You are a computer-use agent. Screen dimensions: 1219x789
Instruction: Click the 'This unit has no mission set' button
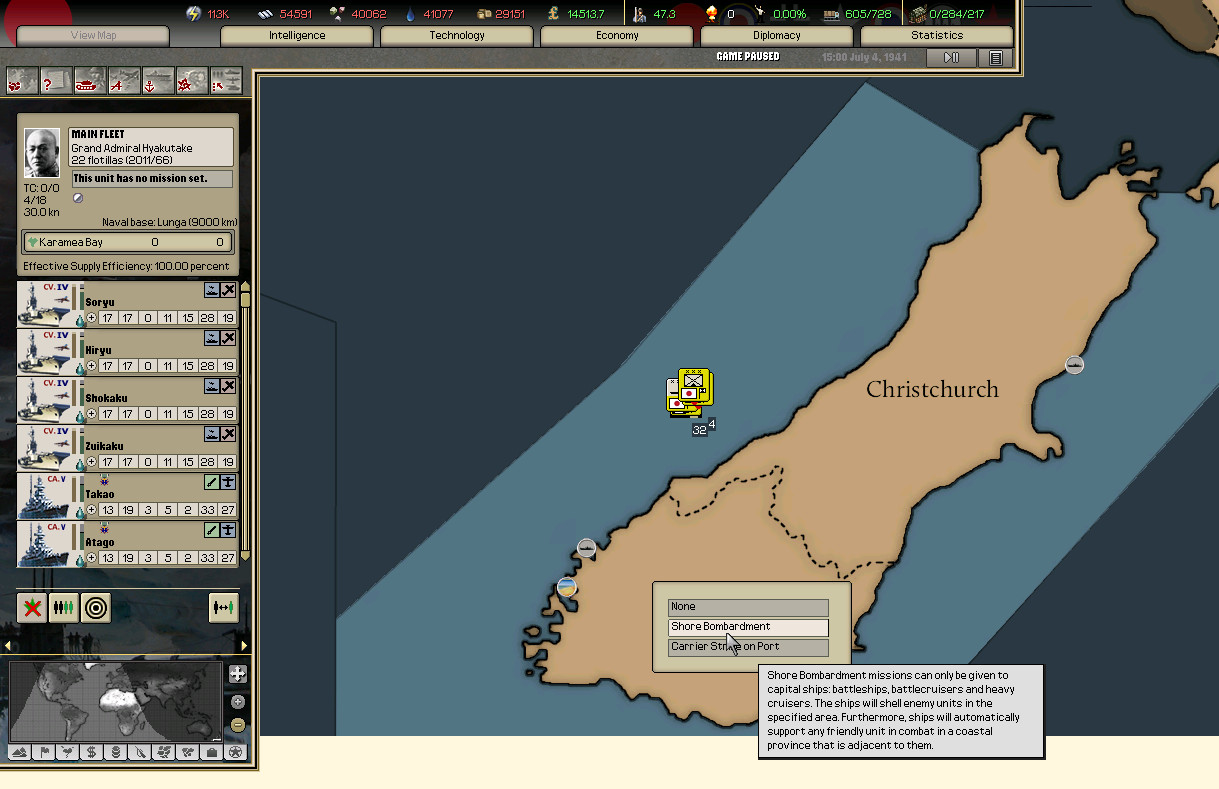(152, 179)
